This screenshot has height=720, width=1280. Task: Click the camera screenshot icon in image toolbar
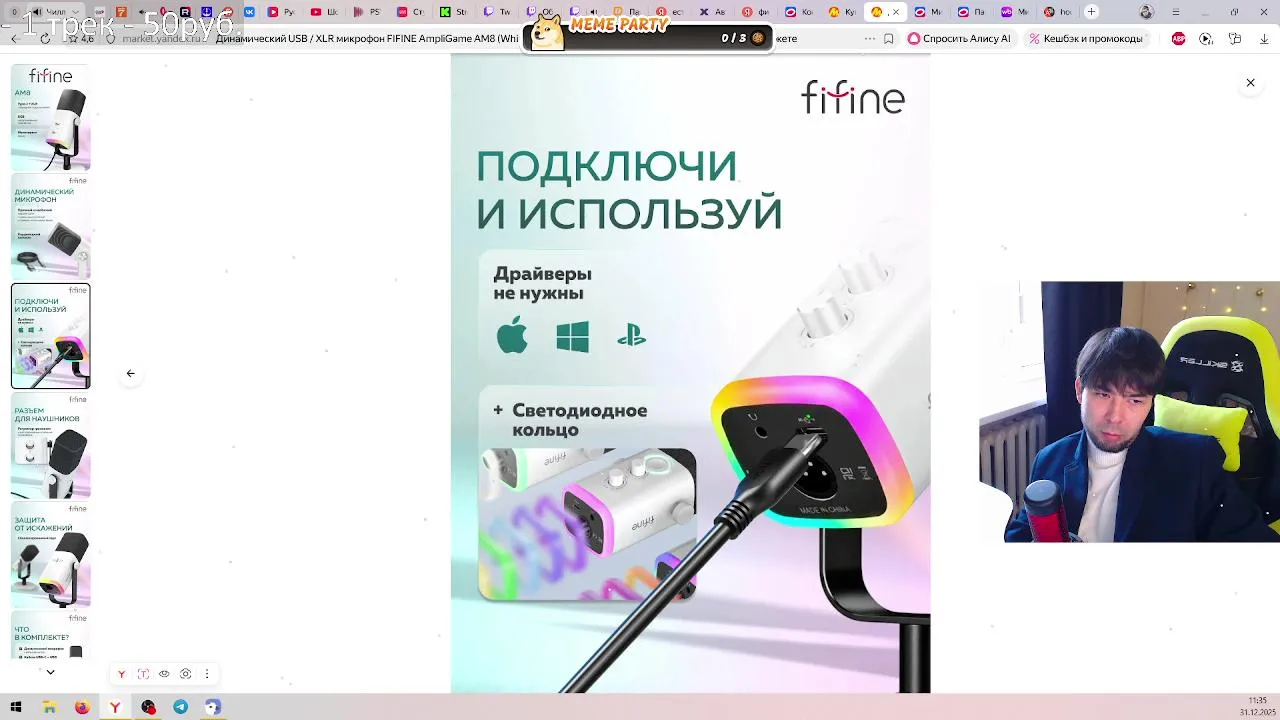185,674
